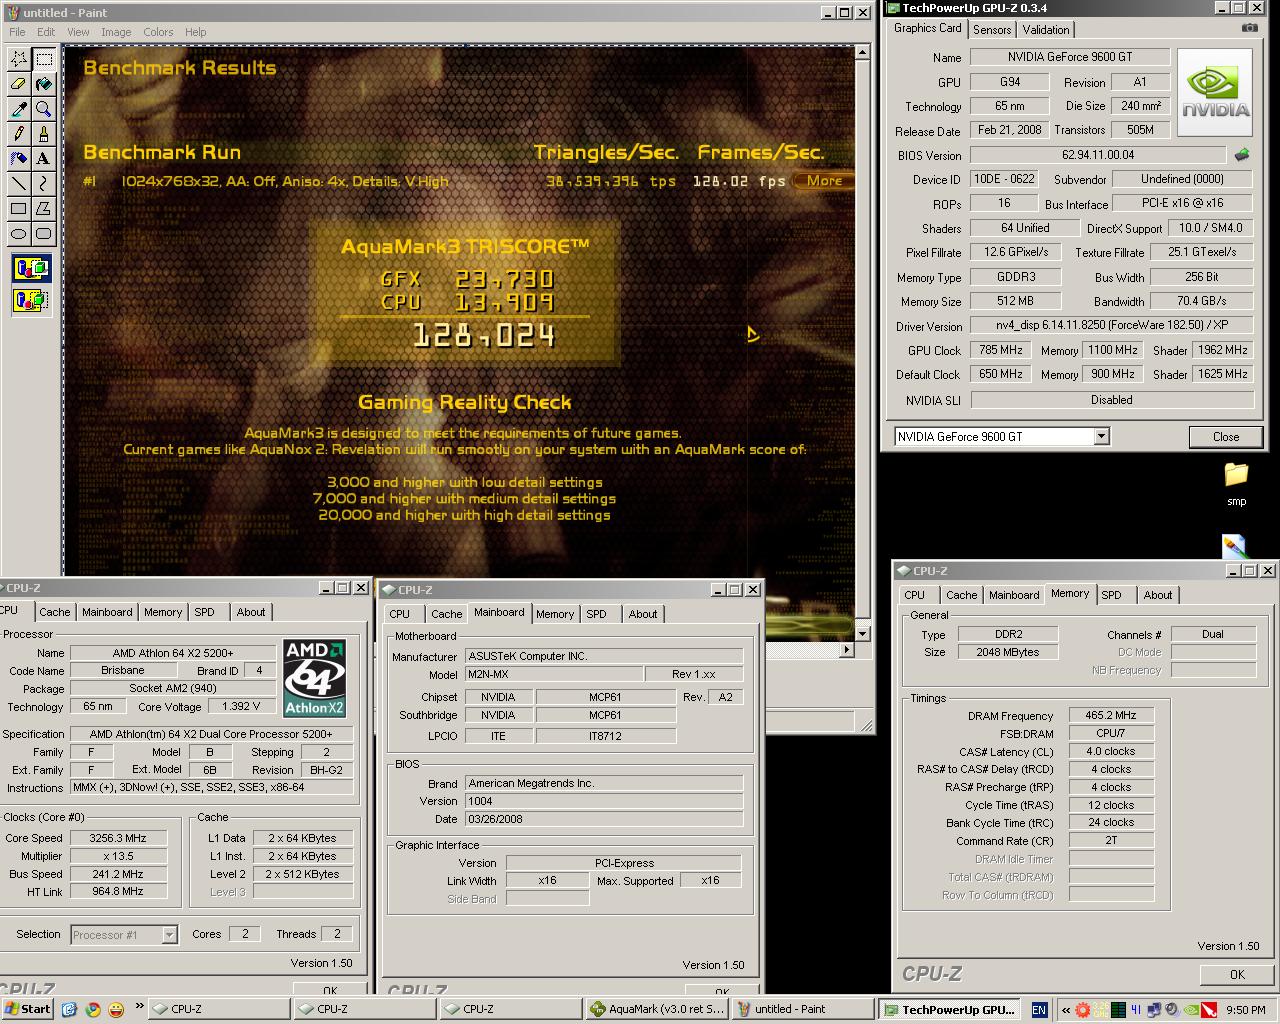Open the Help menu in Paint
This screenshot has height=1024, width=1280.
coord(196,32)
